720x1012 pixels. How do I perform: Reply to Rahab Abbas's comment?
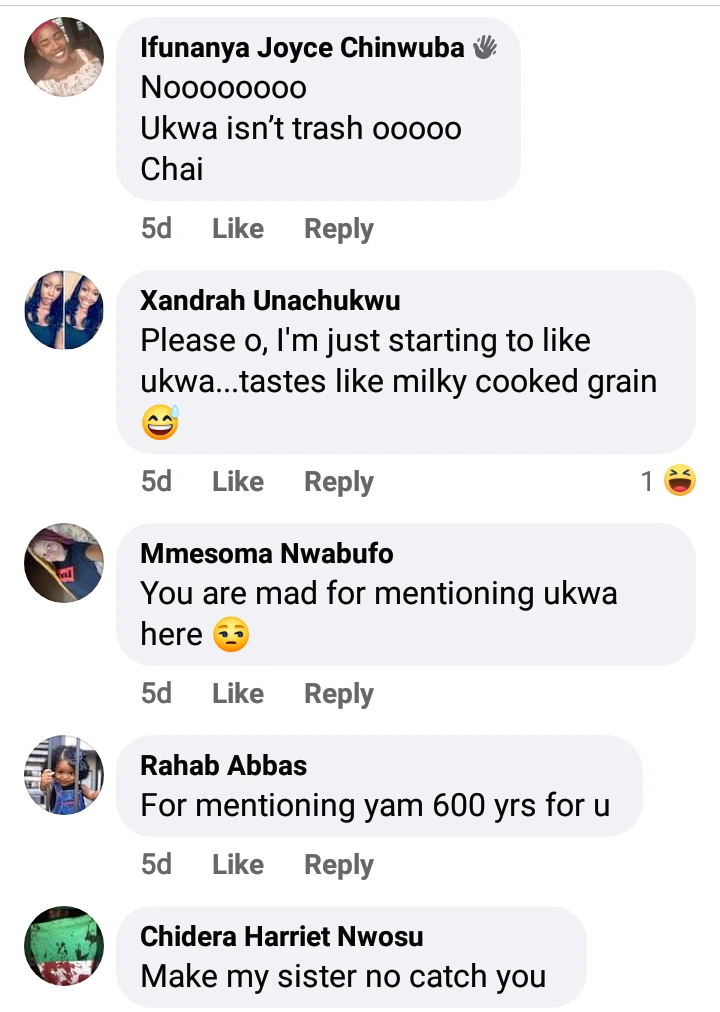pyautogui.click(x=338, y=865)
